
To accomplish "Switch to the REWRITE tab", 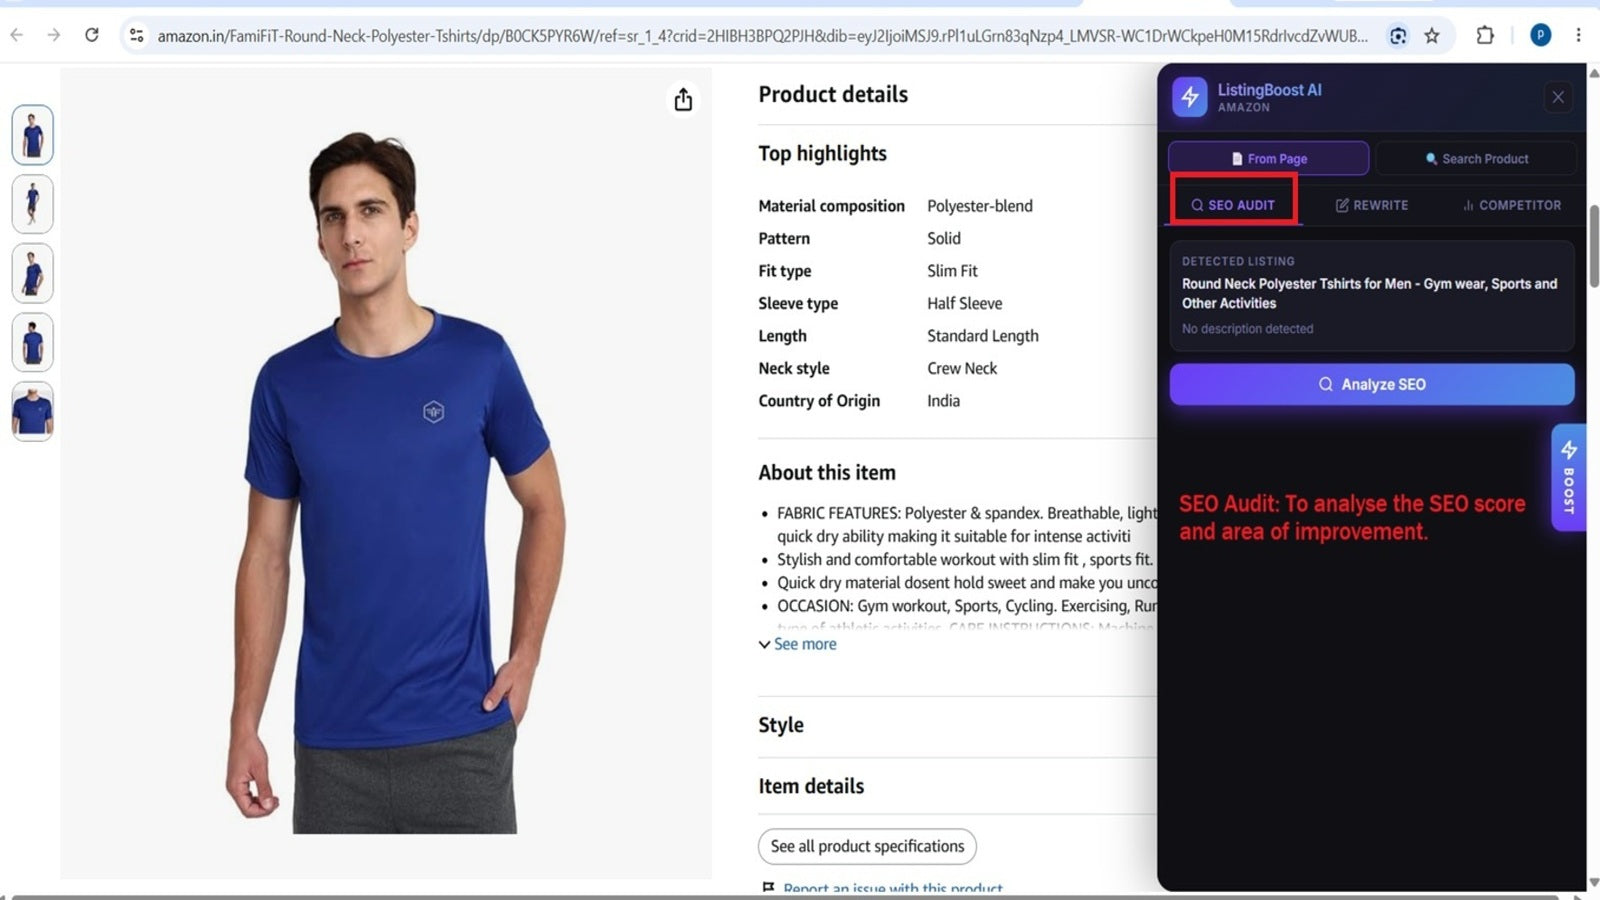I will pos(1372,204).
